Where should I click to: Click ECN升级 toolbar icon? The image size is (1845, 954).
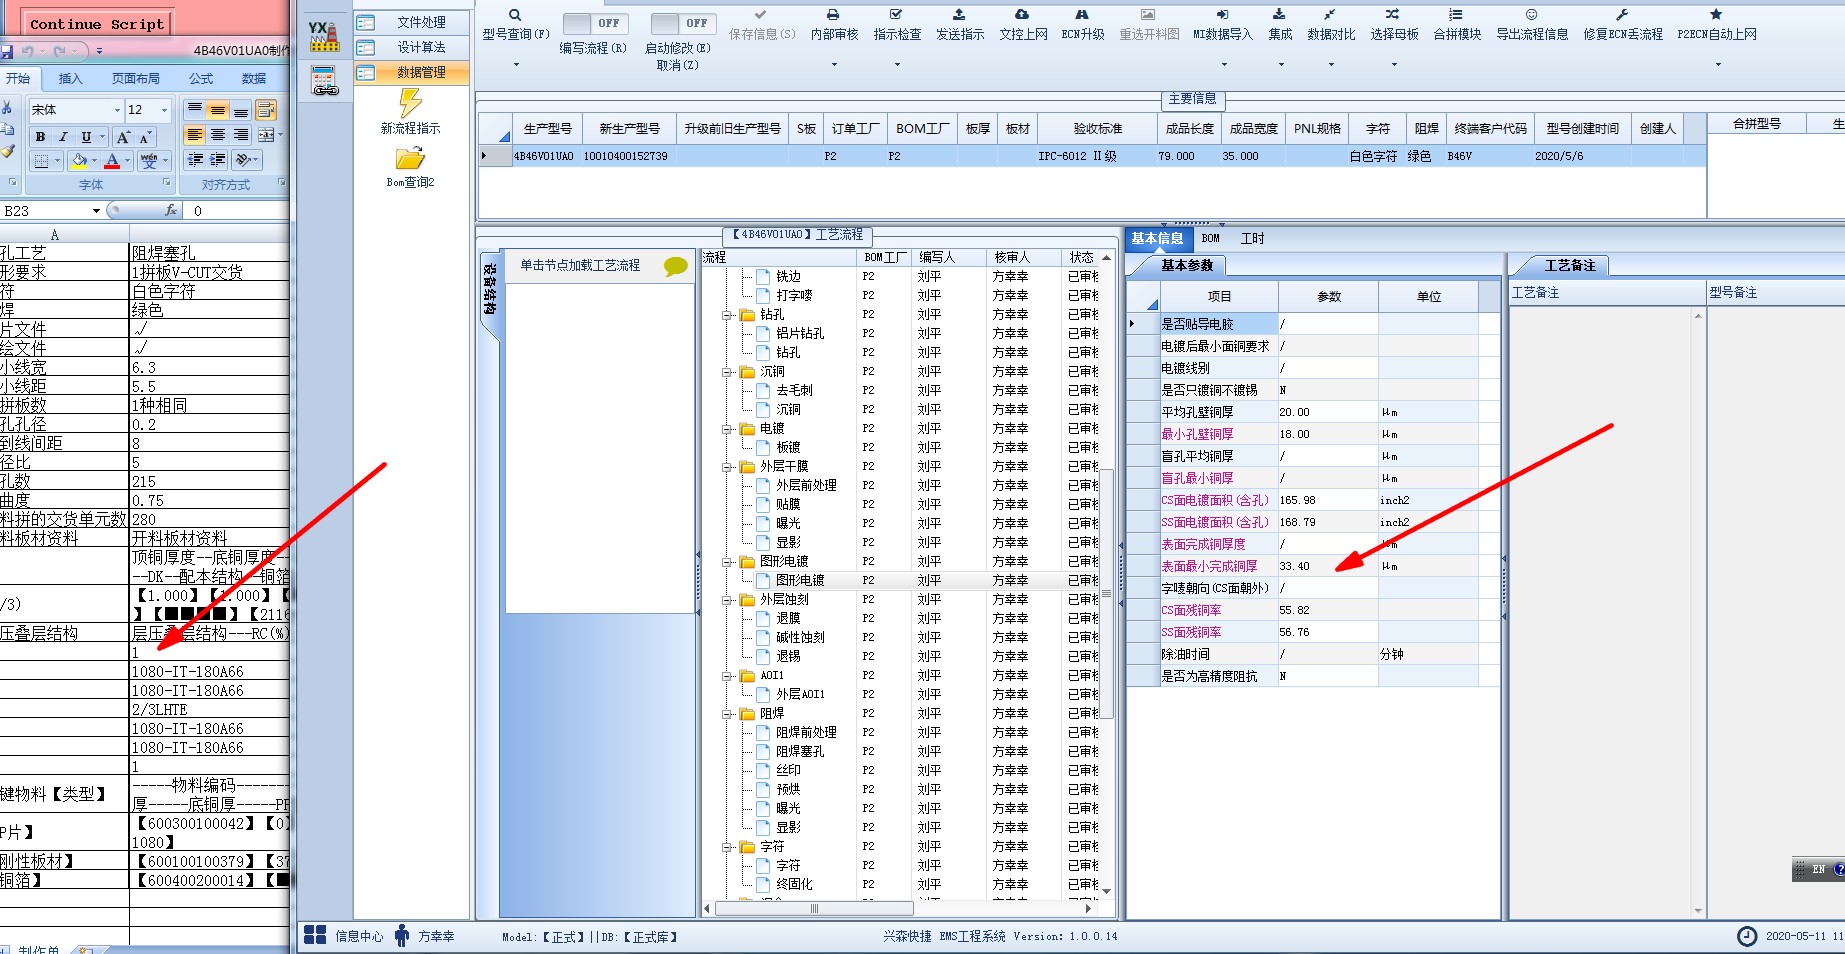coord(1082,15)
